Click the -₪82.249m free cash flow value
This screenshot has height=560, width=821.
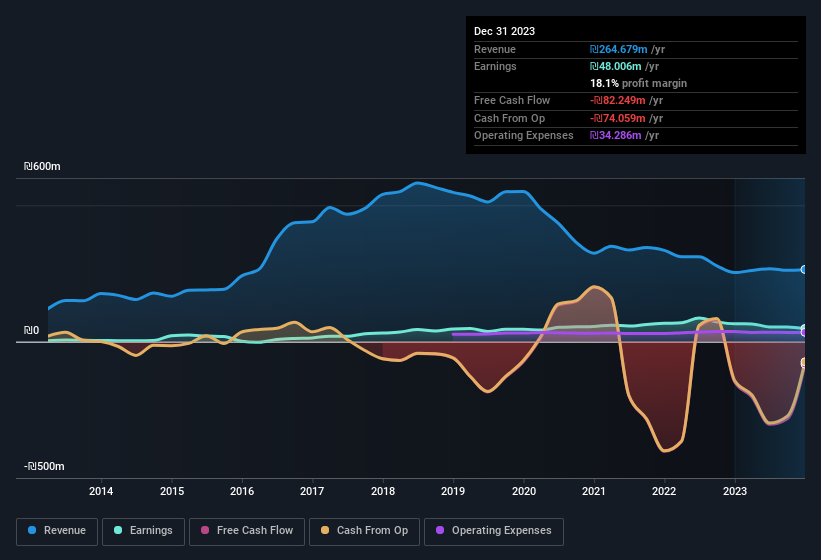617,100
